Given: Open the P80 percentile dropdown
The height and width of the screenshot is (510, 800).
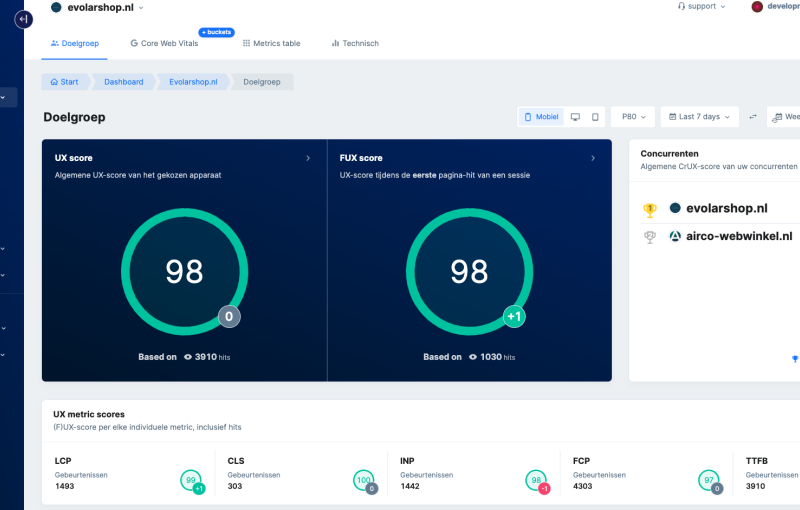Looking at the screenshot, I should point(633,117).
